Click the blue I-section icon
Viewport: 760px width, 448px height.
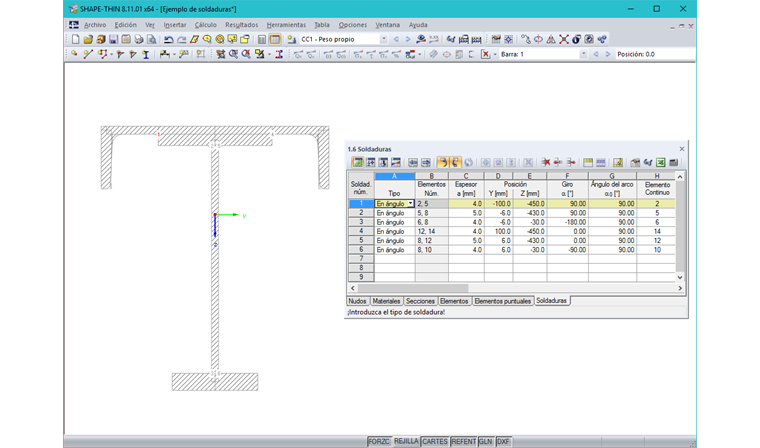145,54
